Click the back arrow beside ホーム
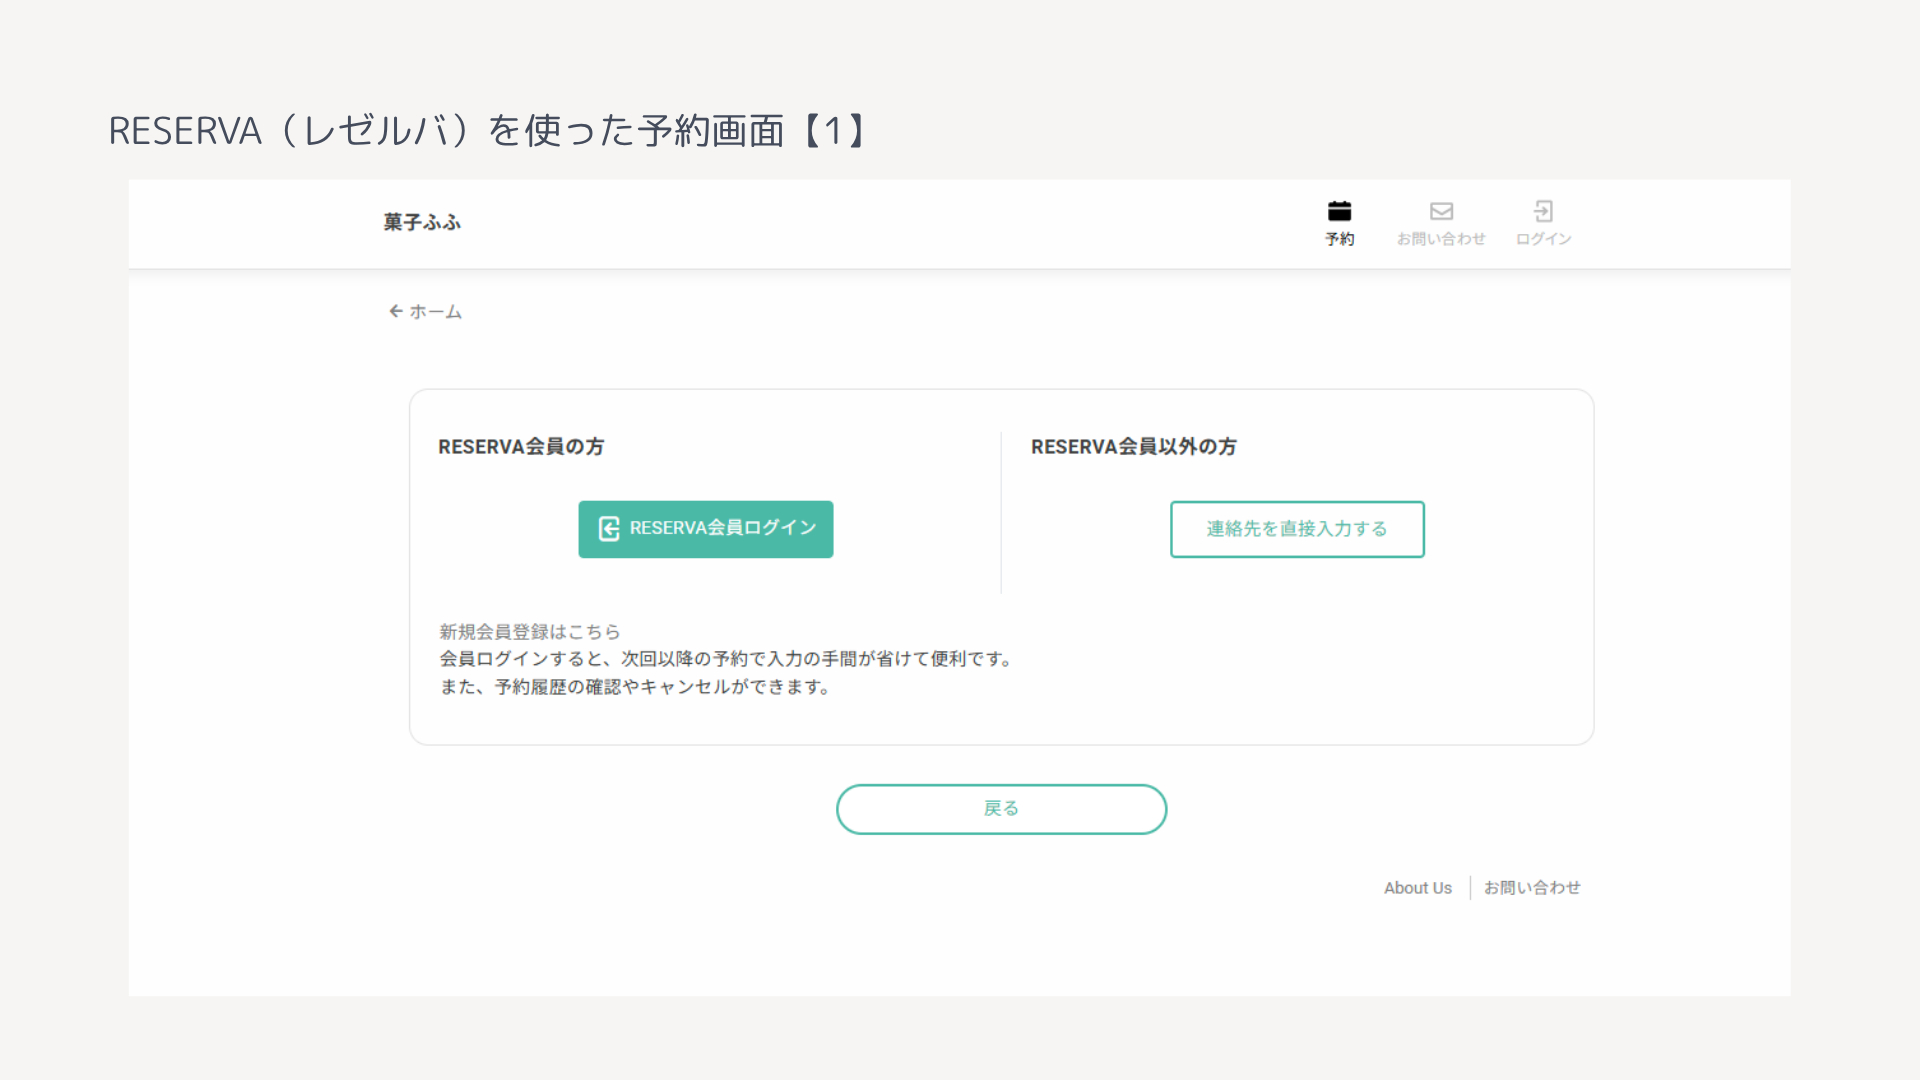The height and width of the screenshot is (1080, 1920). [396, 311]
